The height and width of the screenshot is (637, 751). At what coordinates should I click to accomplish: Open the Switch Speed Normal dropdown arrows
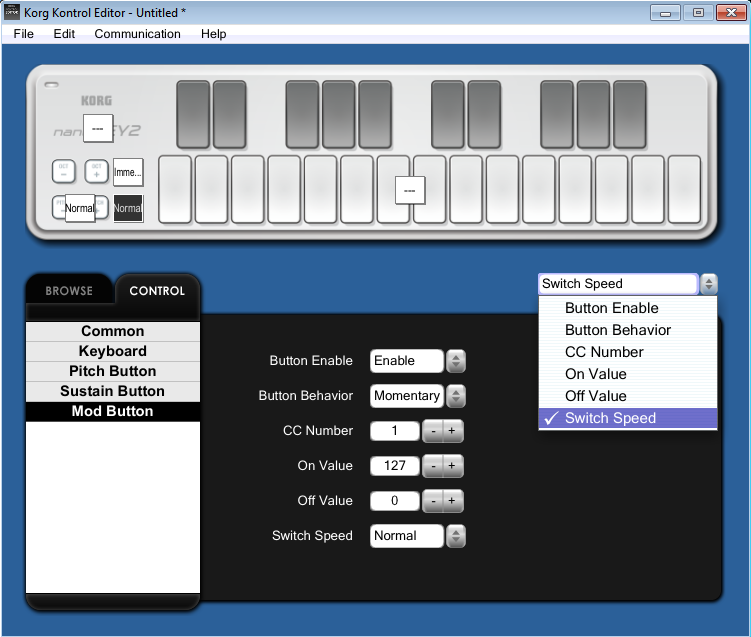click(455, 536)
